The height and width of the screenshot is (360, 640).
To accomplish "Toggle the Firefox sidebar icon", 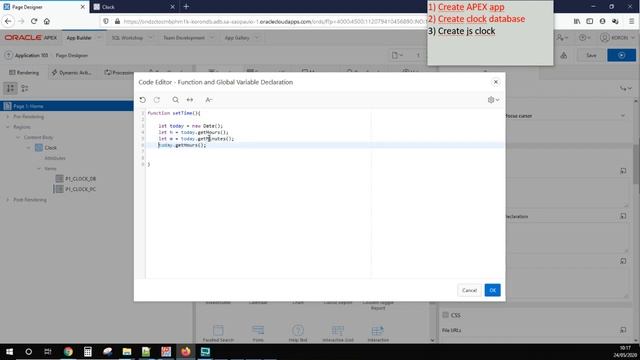I will (589, 21).
